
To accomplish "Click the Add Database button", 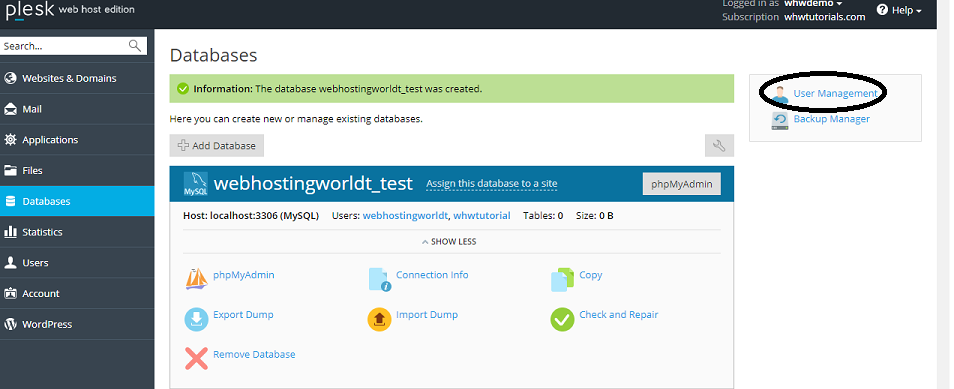I will pyautogui.click(x=217, y=145).
